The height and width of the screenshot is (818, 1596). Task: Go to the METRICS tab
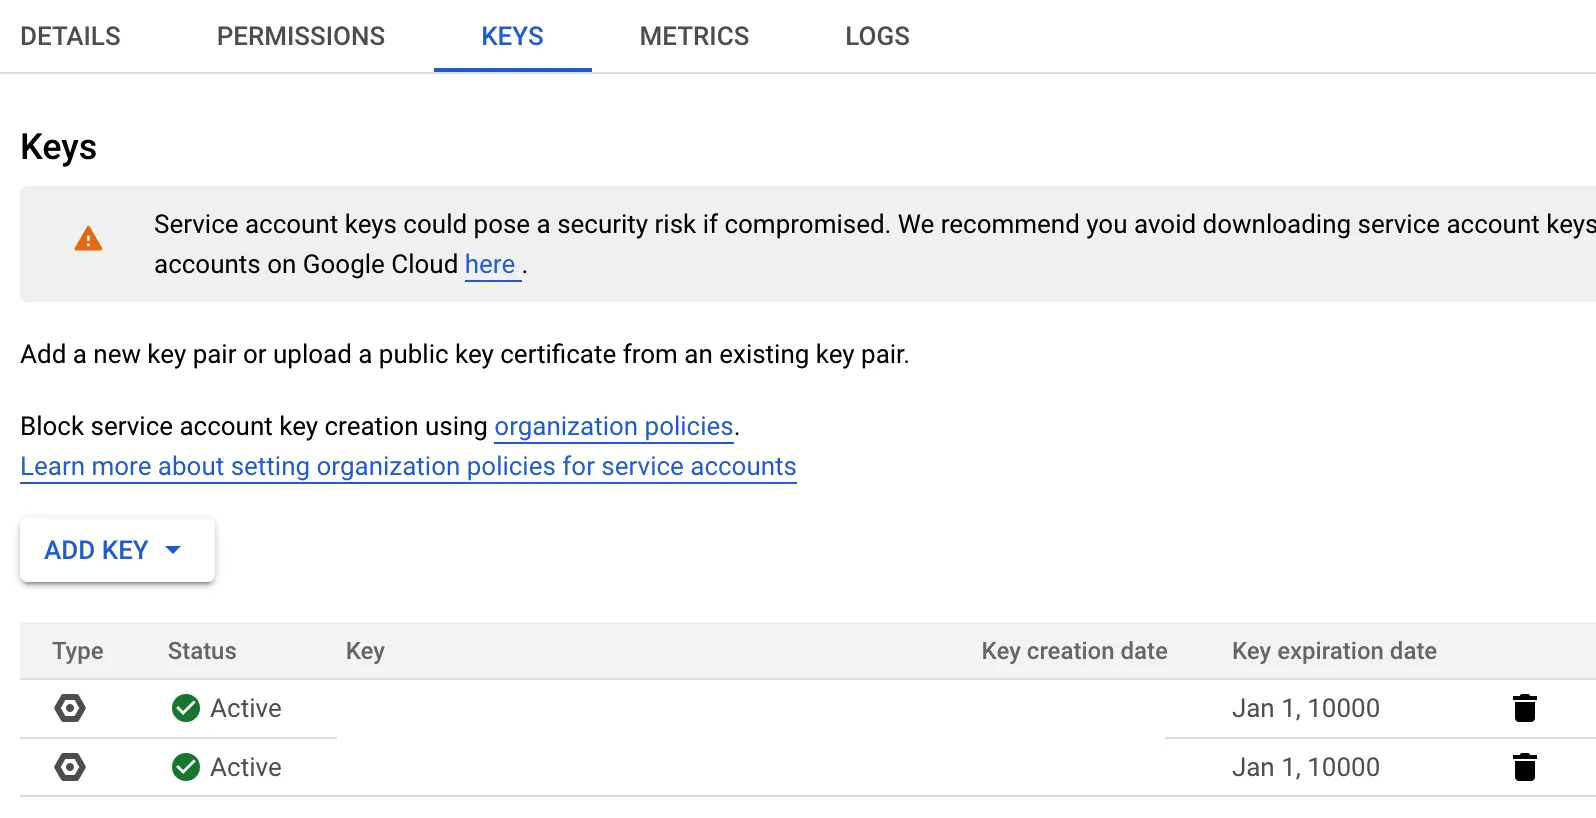coord(694,36)
